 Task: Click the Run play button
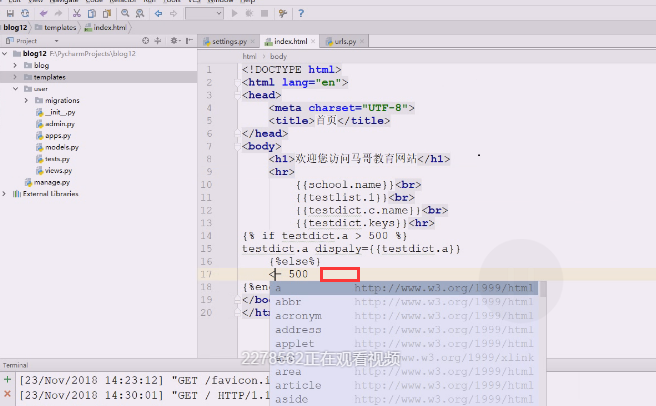[x=234, y=13]
